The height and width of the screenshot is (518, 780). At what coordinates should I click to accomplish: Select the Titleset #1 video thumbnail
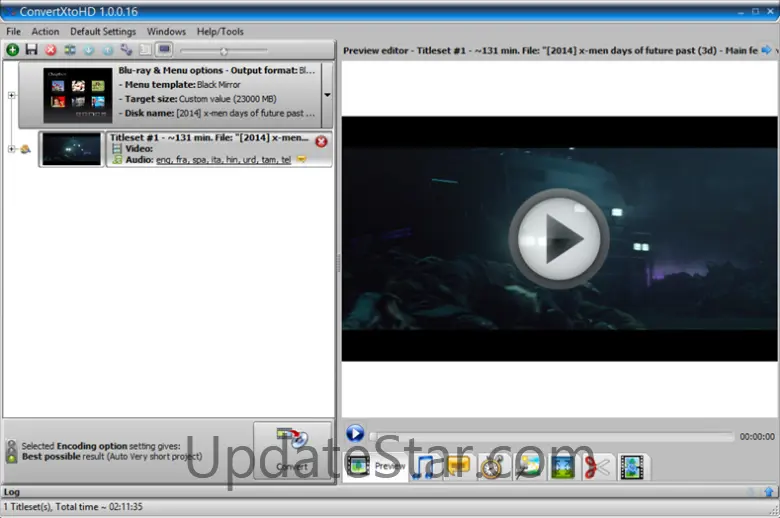coord(71,149)
